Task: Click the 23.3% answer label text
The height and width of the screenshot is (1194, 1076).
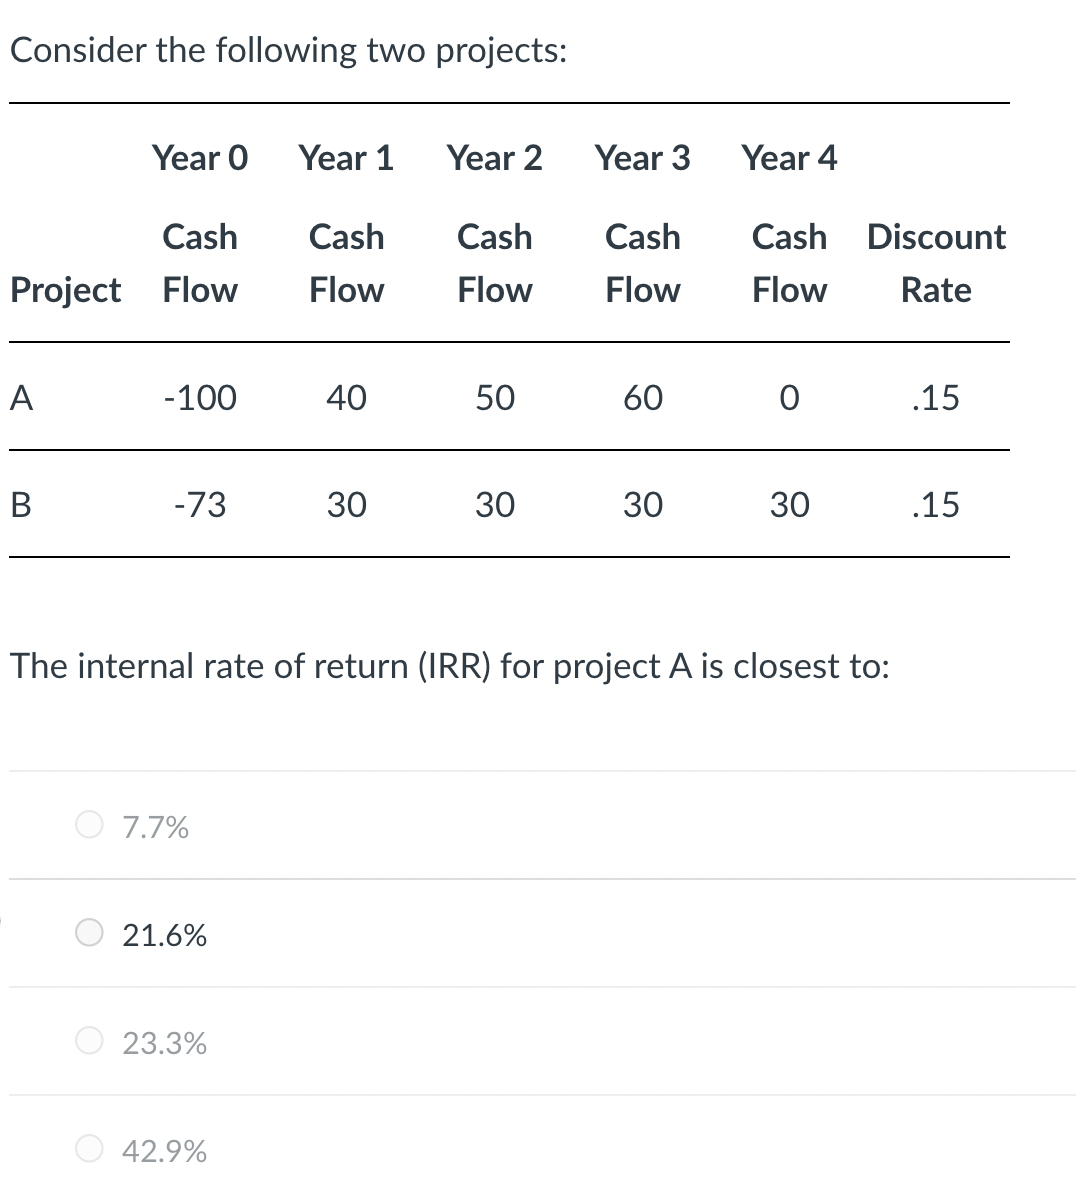Action: click(x=165, y=1043)
